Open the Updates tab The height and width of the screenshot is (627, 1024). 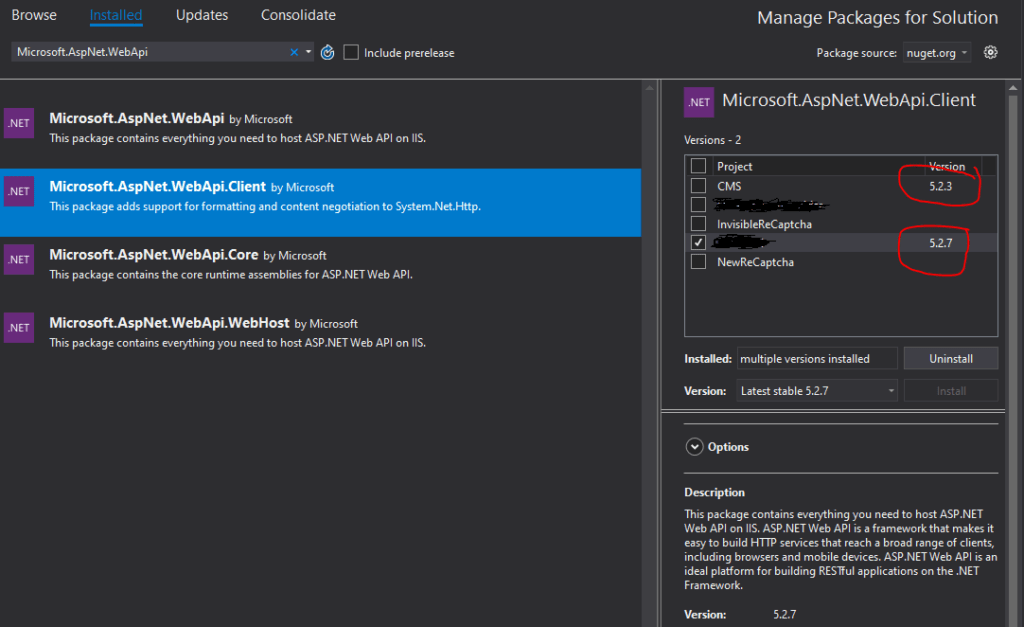[x=202, y=15]
